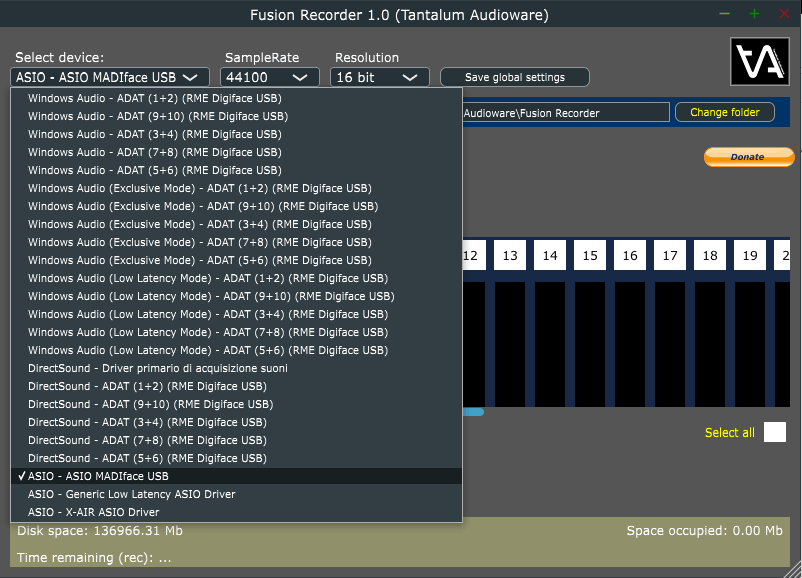The height and width of the screenshot is (578, 802).
Task: Open the Select device dropdown
Action: pyautogui.click(x=109, y=77)
